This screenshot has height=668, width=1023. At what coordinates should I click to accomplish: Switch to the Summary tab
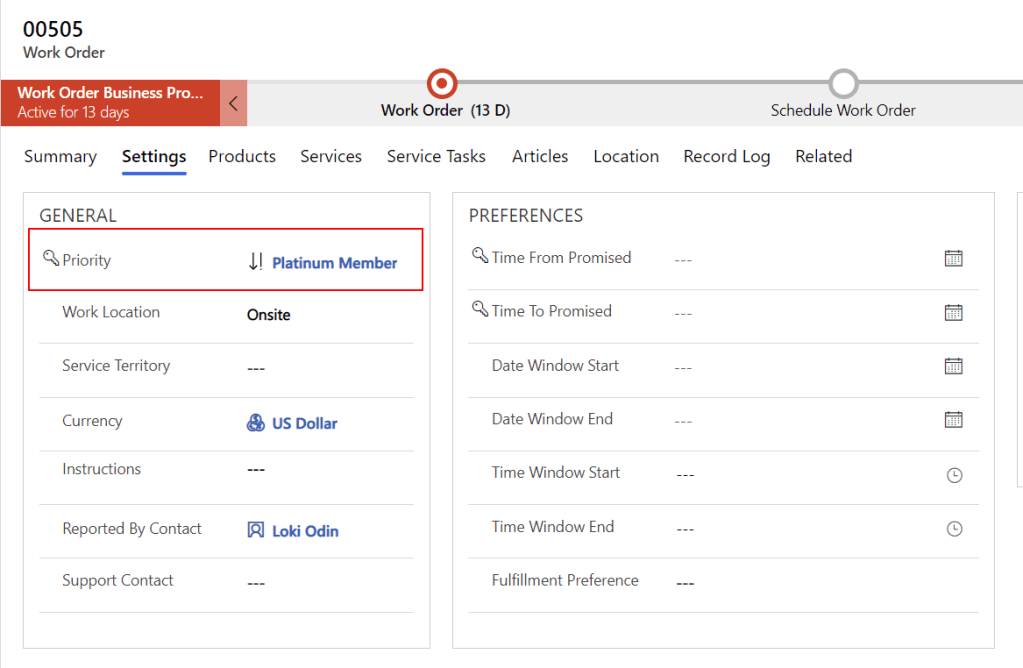[60, 156]
